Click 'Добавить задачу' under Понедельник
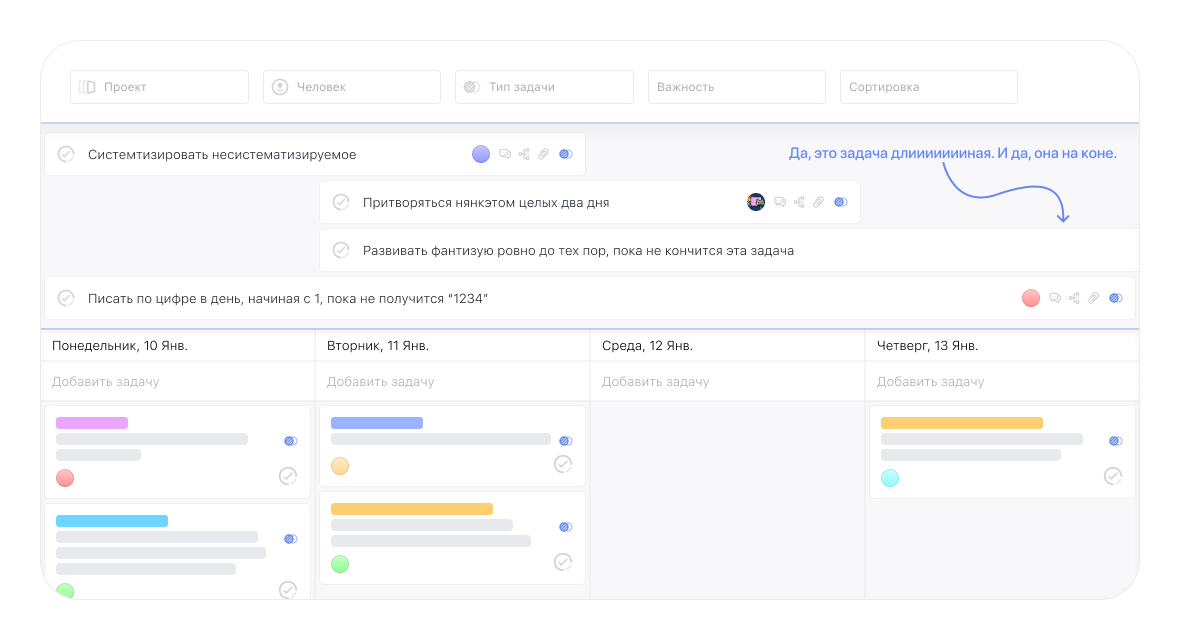Image resolution: width=1180 pixels, height=640 pixels. tap(106, 381)
